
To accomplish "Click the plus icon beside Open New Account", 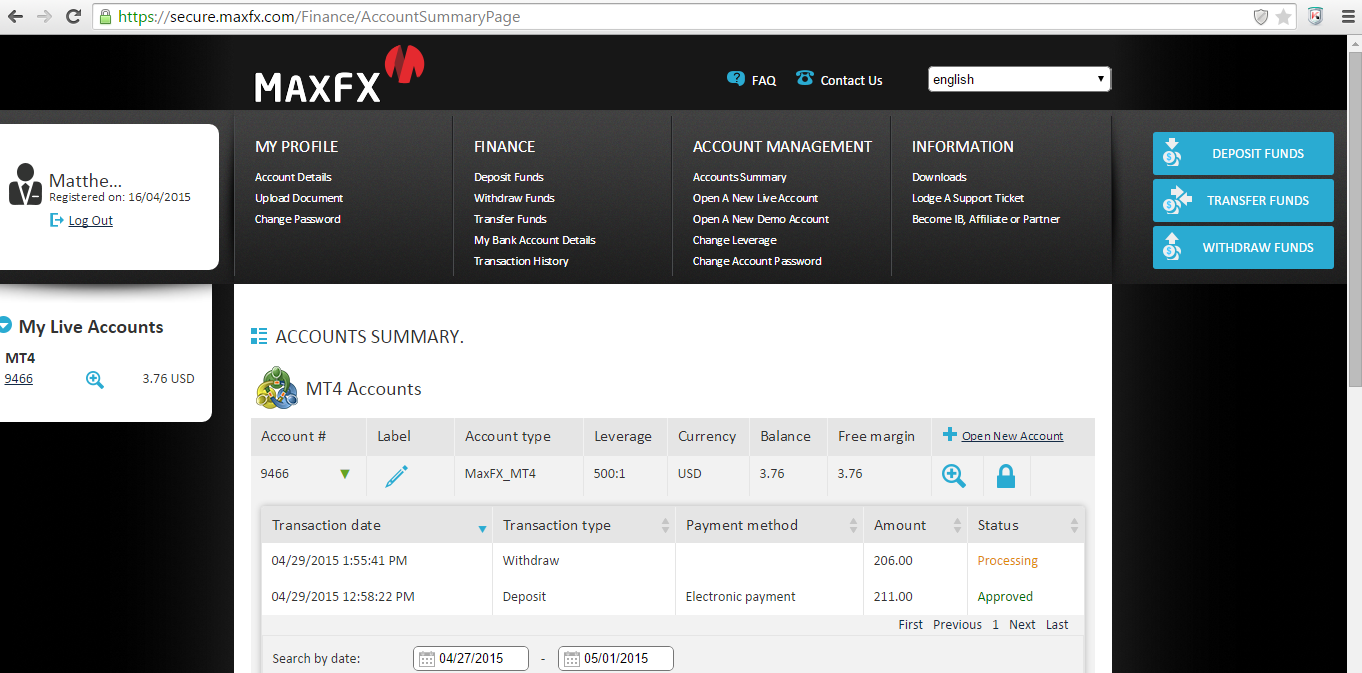I will (x=950, y=435).
